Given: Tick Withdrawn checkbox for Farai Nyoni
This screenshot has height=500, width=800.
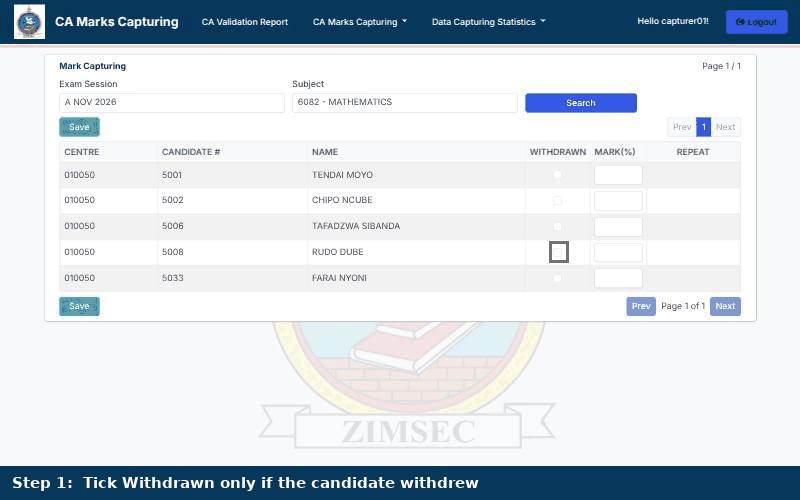Looking at the screenshot, I should [x=557, y=278].
